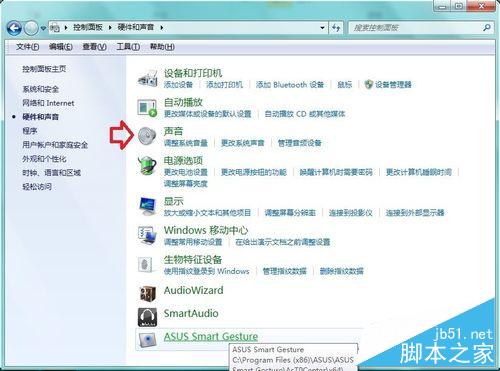The image size is (500, 371).
Task: Click 添加 Bluetooth 设备 link
Action: click(290, 85)
